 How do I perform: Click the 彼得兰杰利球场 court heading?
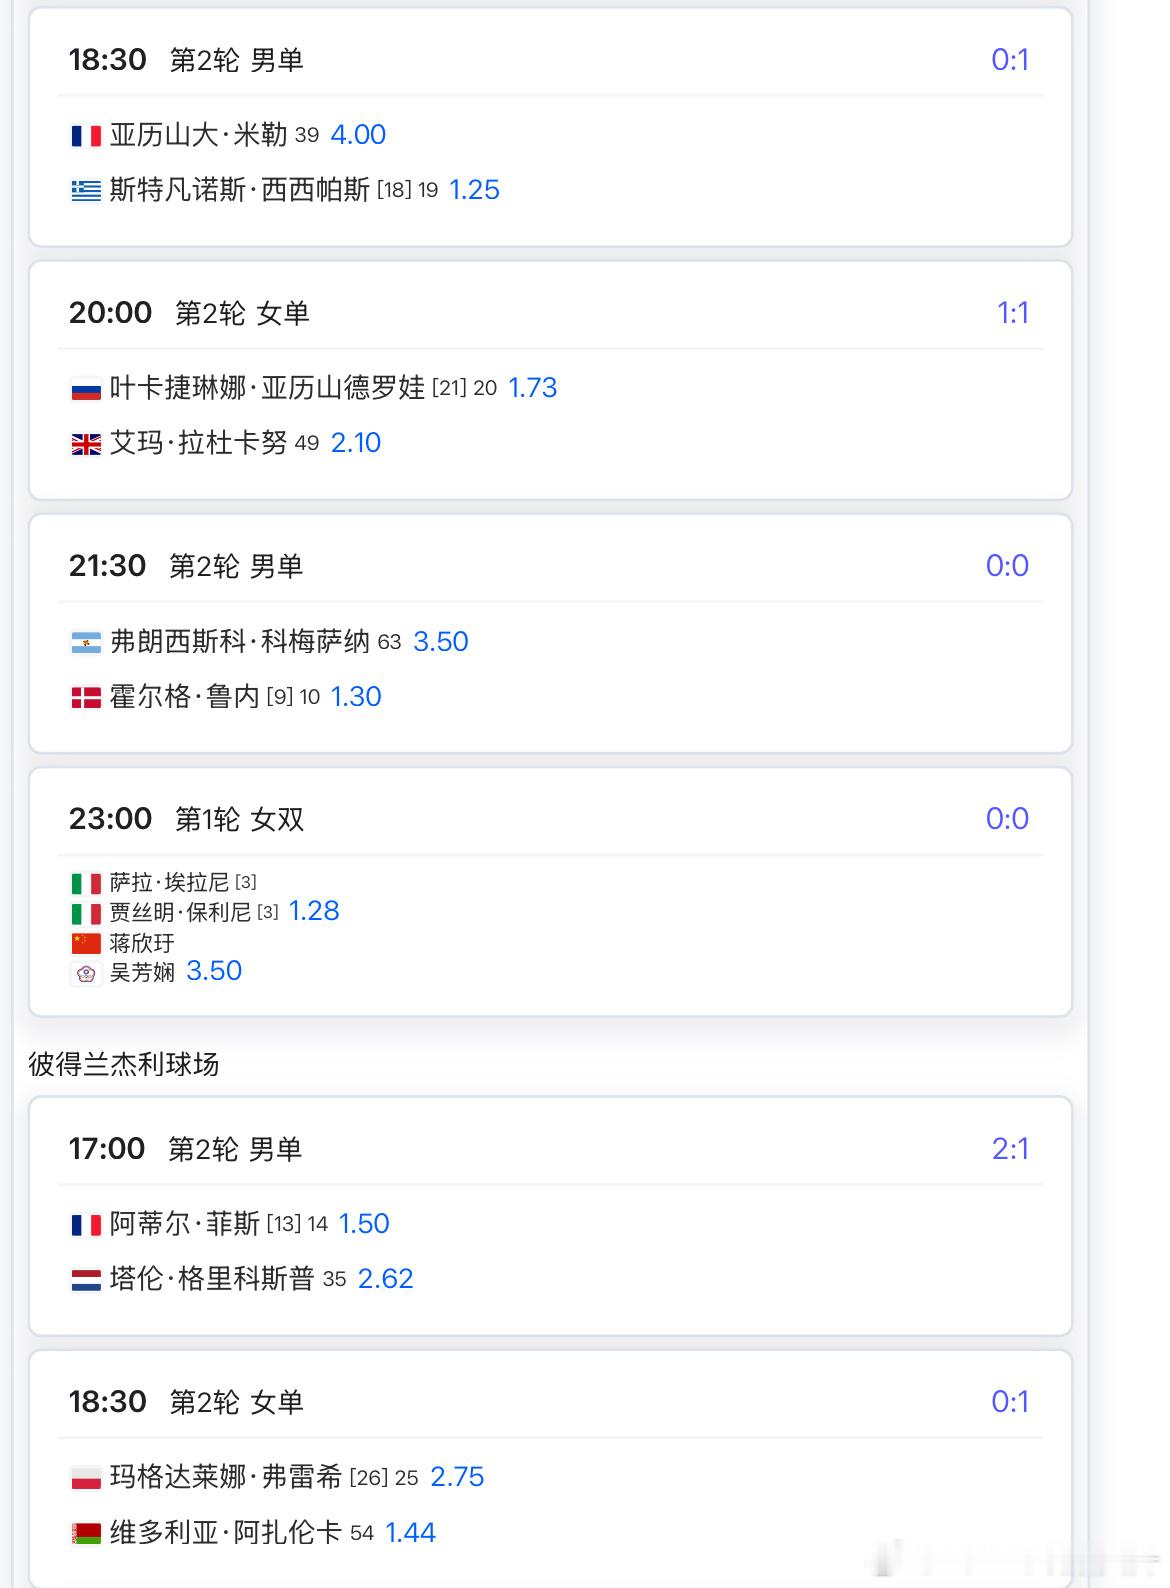[x=124, y=1064]
